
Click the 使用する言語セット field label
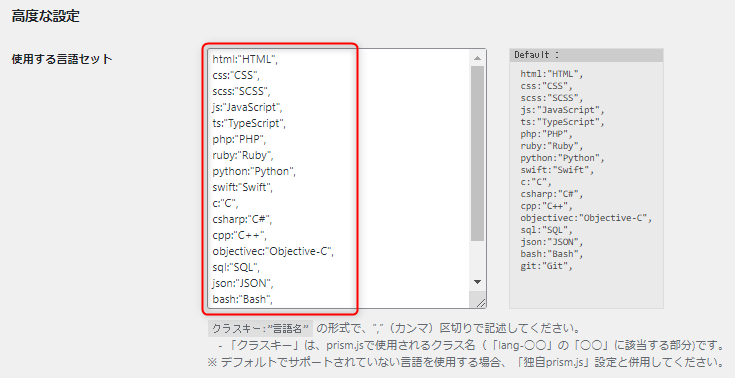coord(62,59)
